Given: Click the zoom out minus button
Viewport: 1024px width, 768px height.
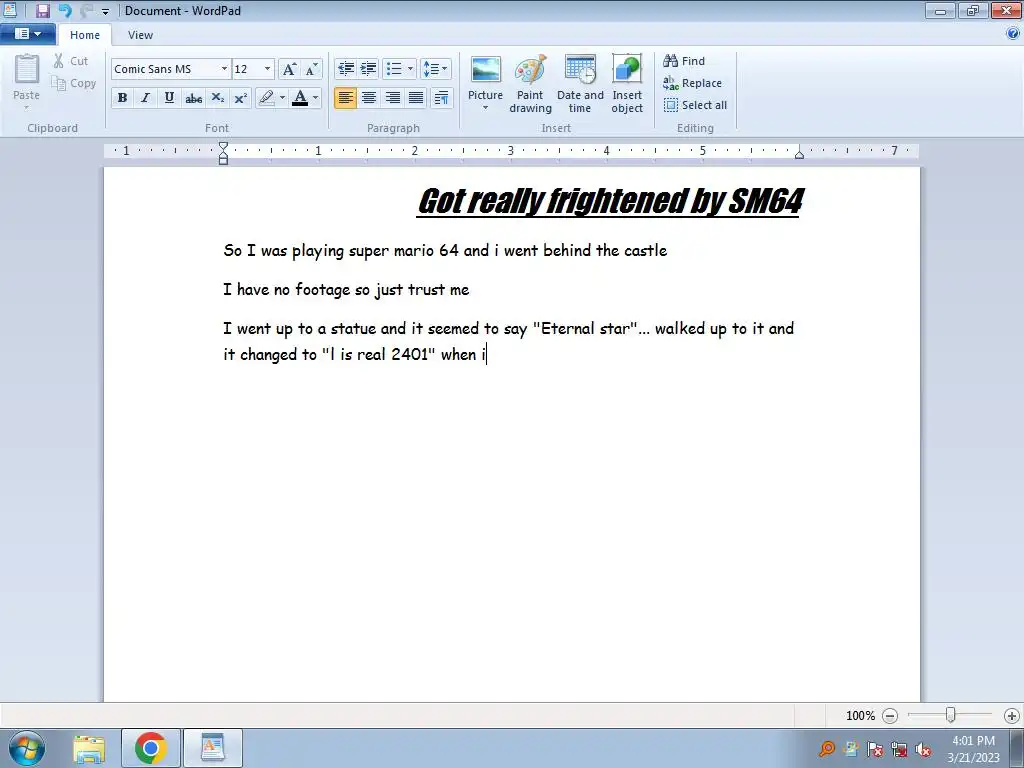Looking at the screenshot, I should click(889, 716).
